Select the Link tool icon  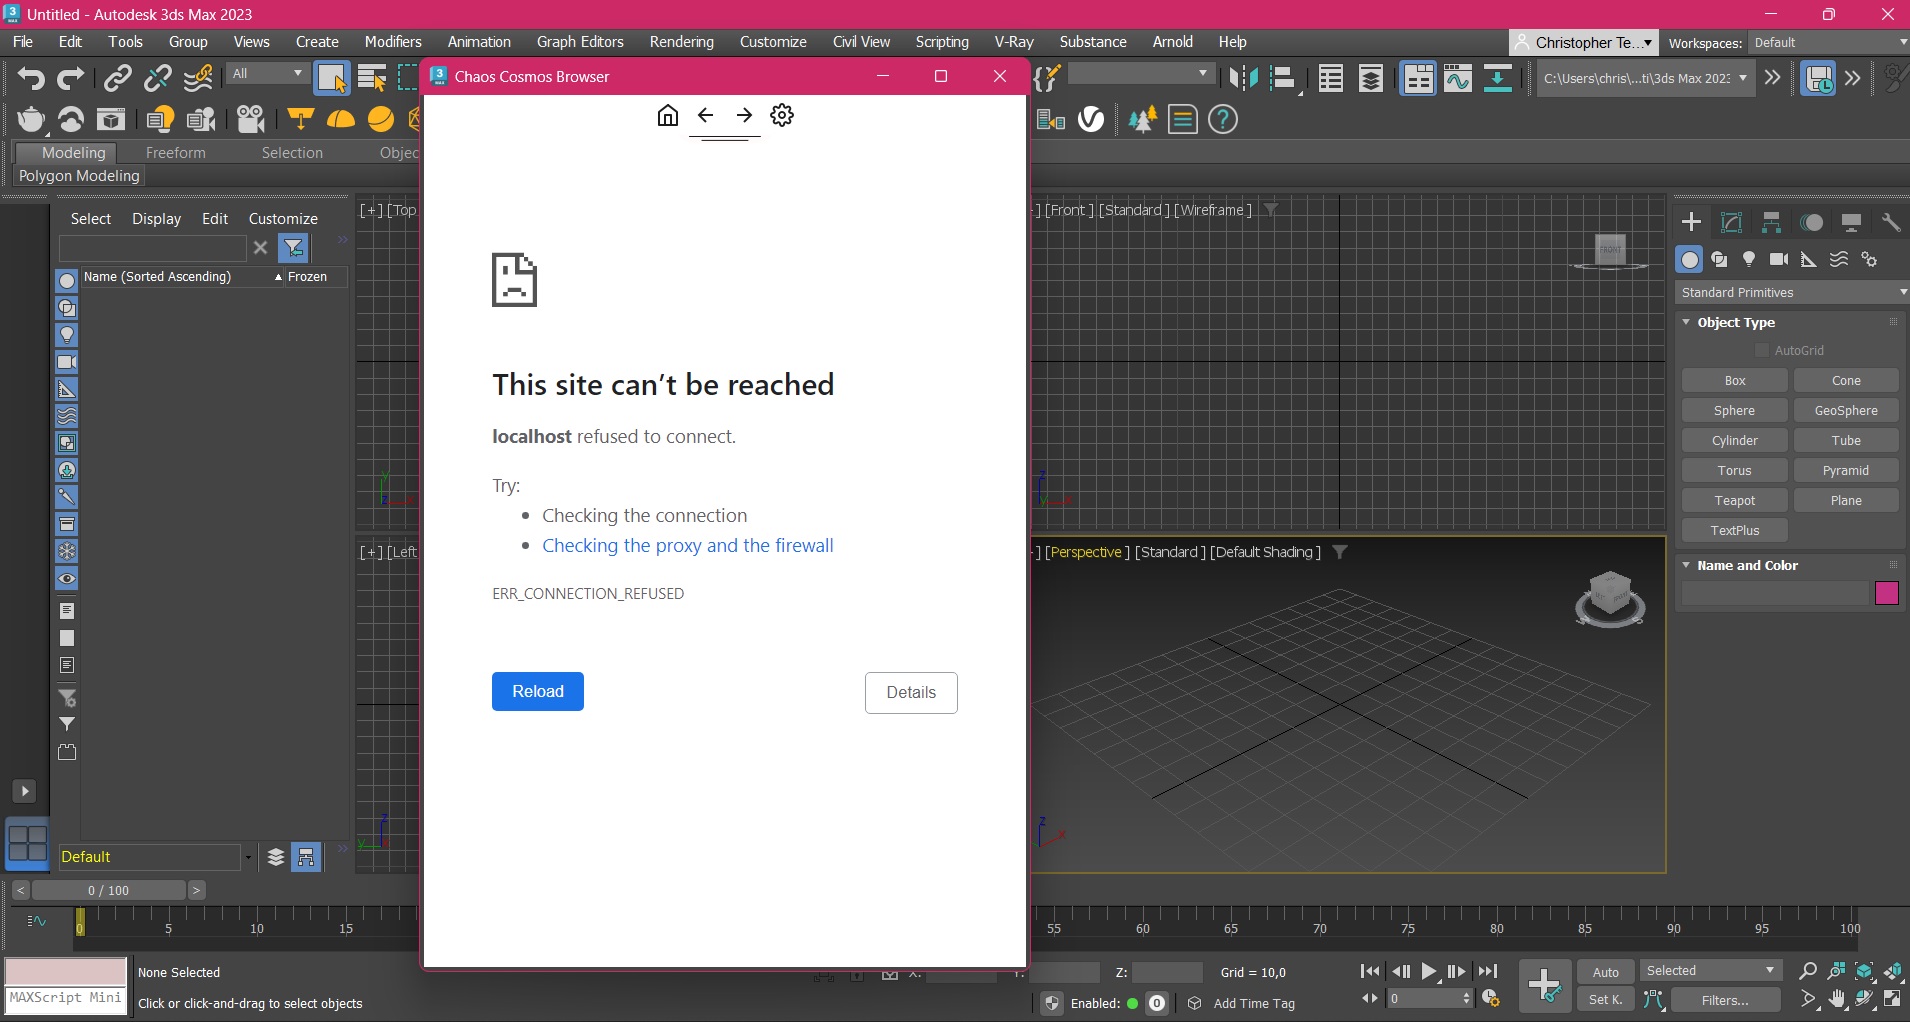tap(118, 78)
